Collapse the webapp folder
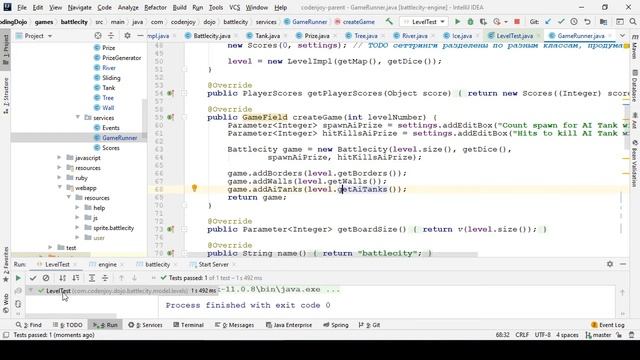This screenshot has width=640, height=360. [60, 188]
